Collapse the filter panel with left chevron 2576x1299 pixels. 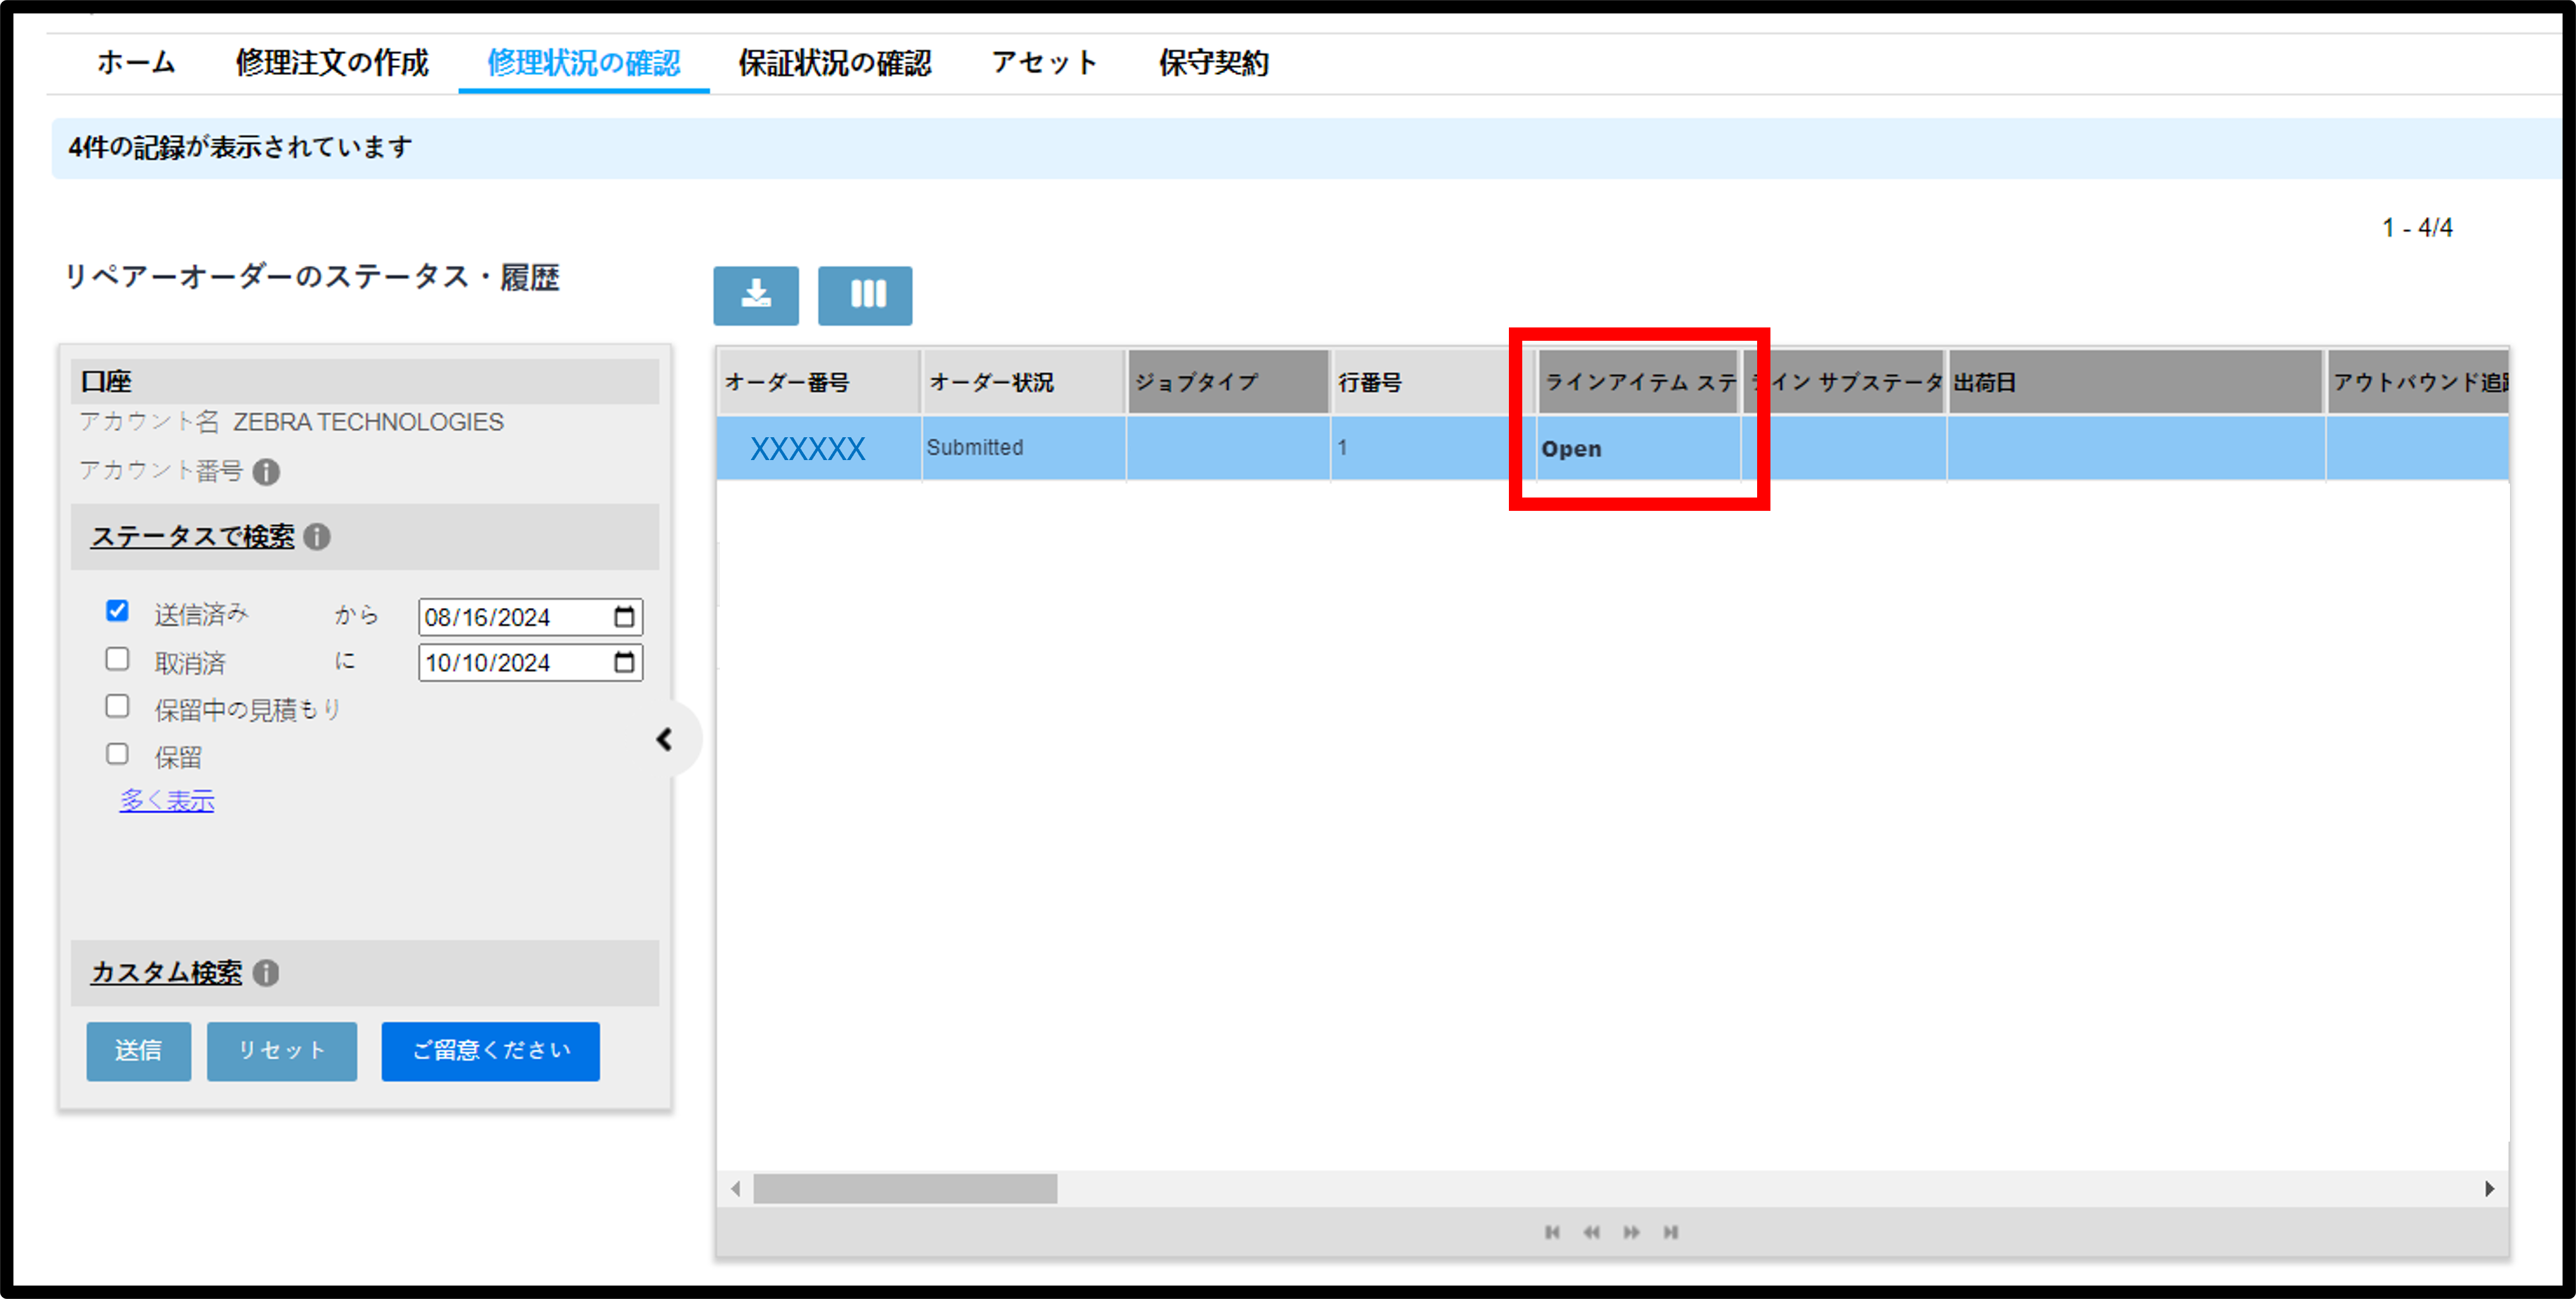[664, 739]
